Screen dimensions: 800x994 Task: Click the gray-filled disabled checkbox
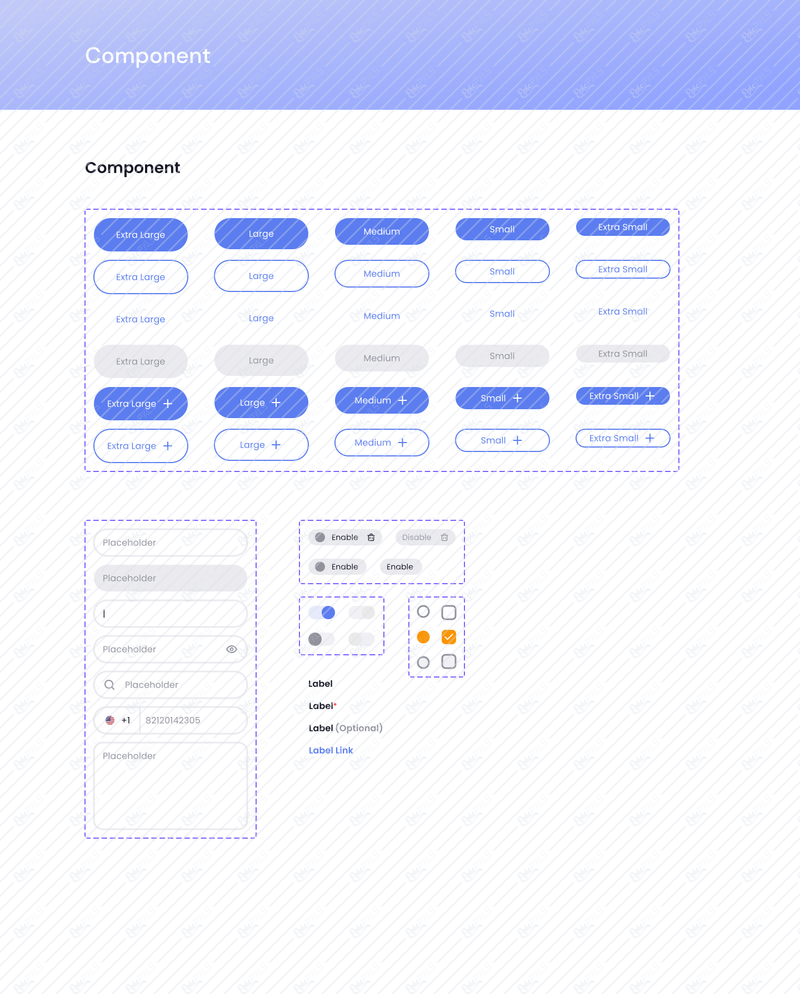click(449, 662)
